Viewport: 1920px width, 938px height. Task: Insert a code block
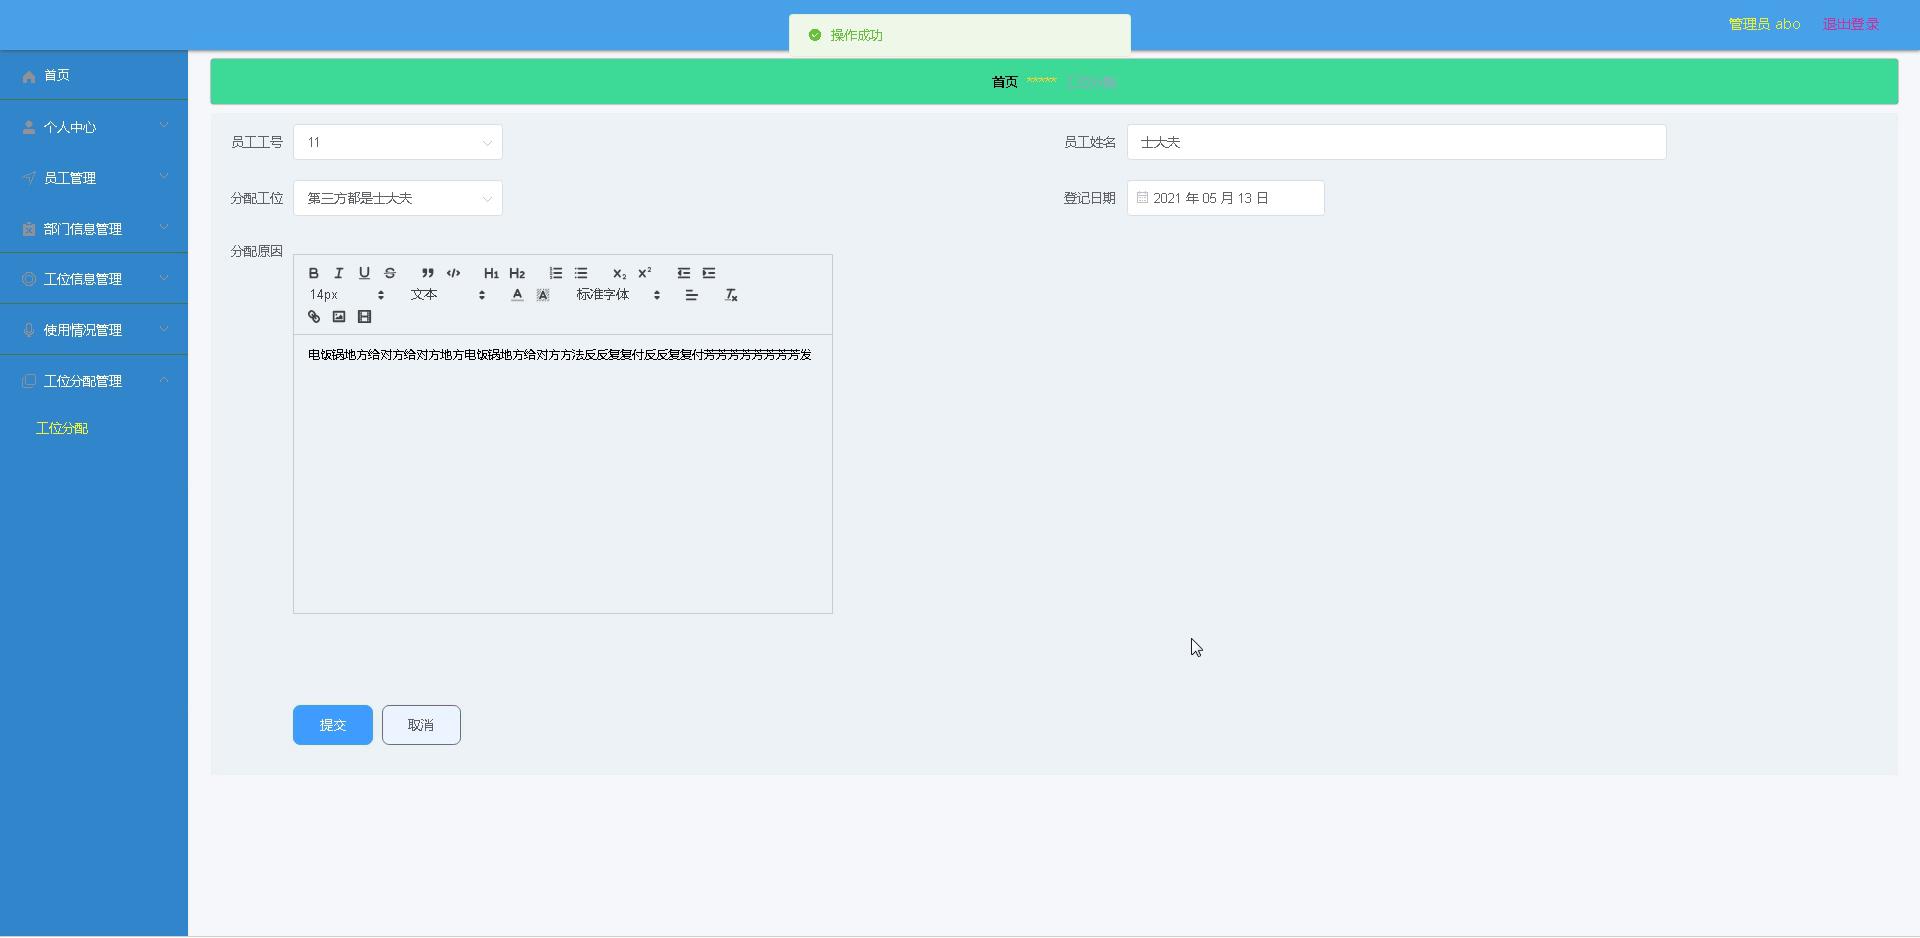tap(453, 273)
